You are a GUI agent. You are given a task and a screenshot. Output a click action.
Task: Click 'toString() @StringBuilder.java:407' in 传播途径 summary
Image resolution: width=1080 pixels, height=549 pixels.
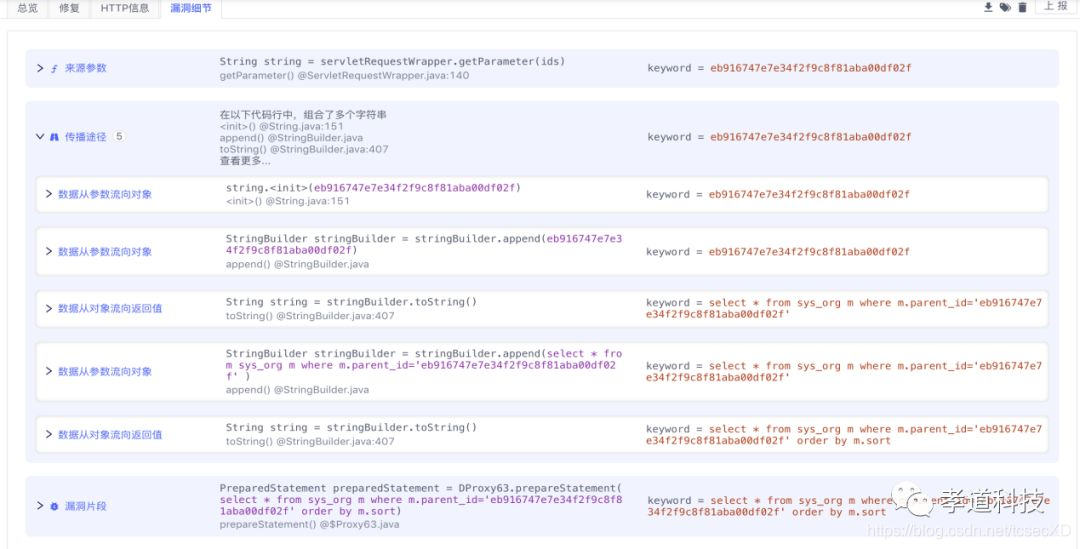(304, 149)
